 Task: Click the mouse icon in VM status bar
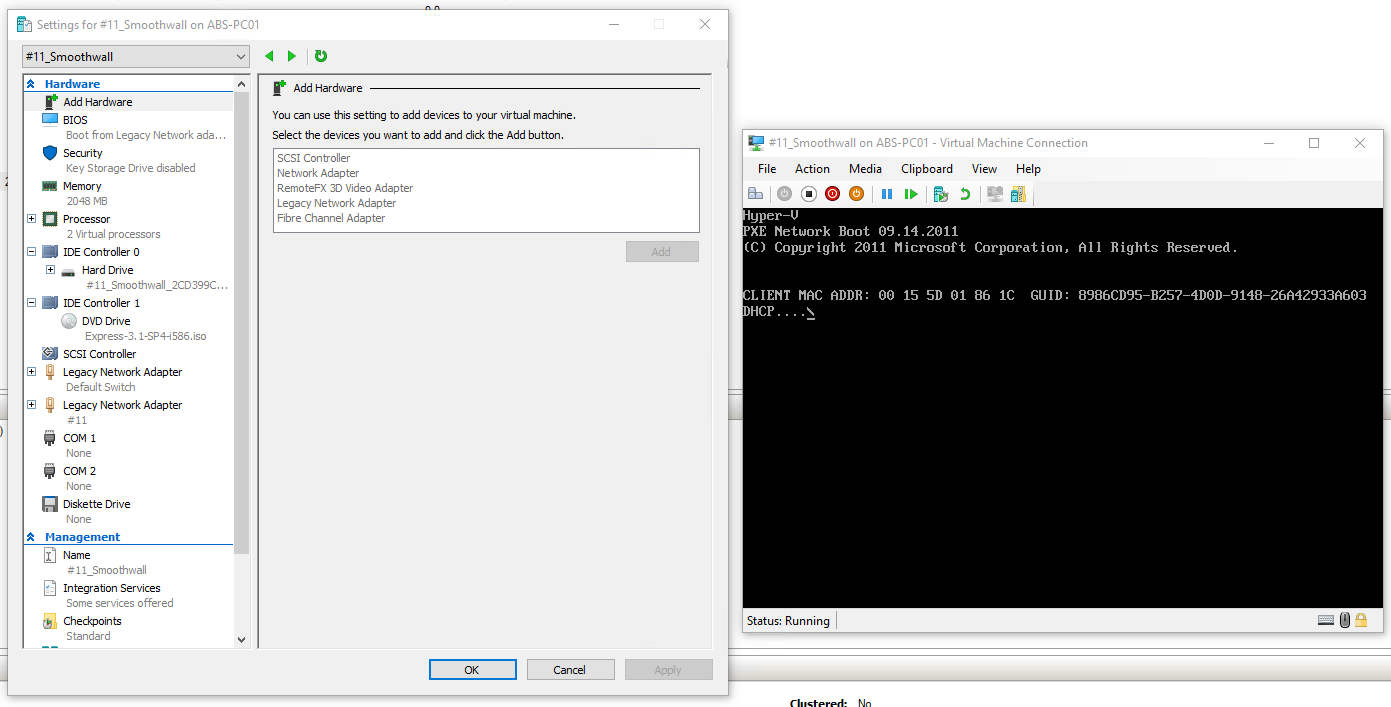click(1345, 620)
